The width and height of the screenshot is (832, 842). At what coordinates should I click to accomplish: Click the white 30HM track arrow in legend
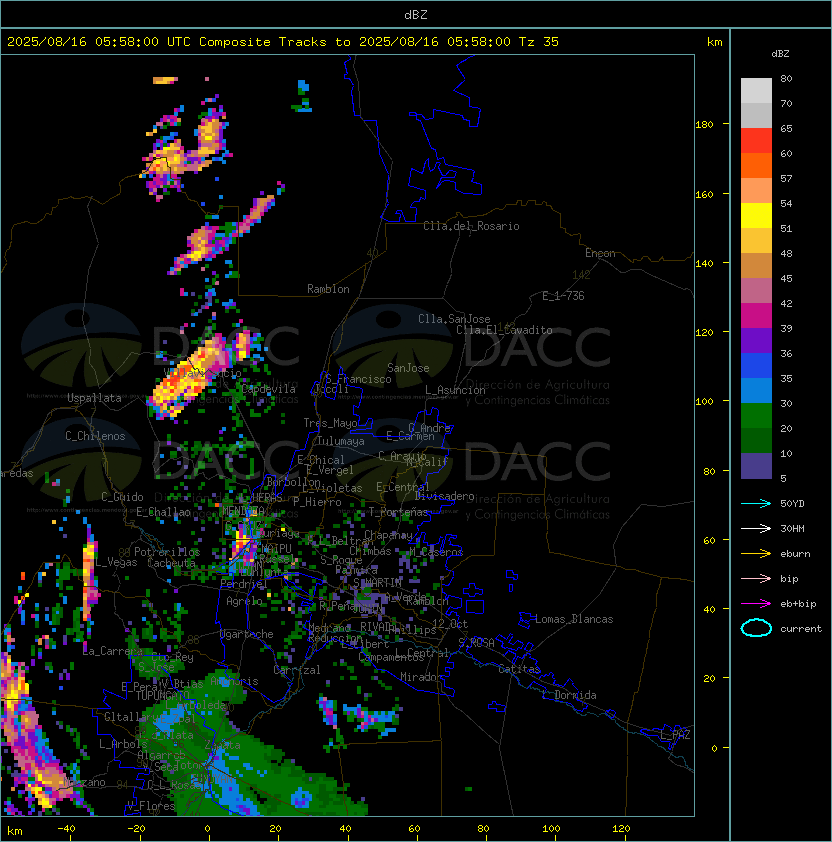click(x=756, y=528)
